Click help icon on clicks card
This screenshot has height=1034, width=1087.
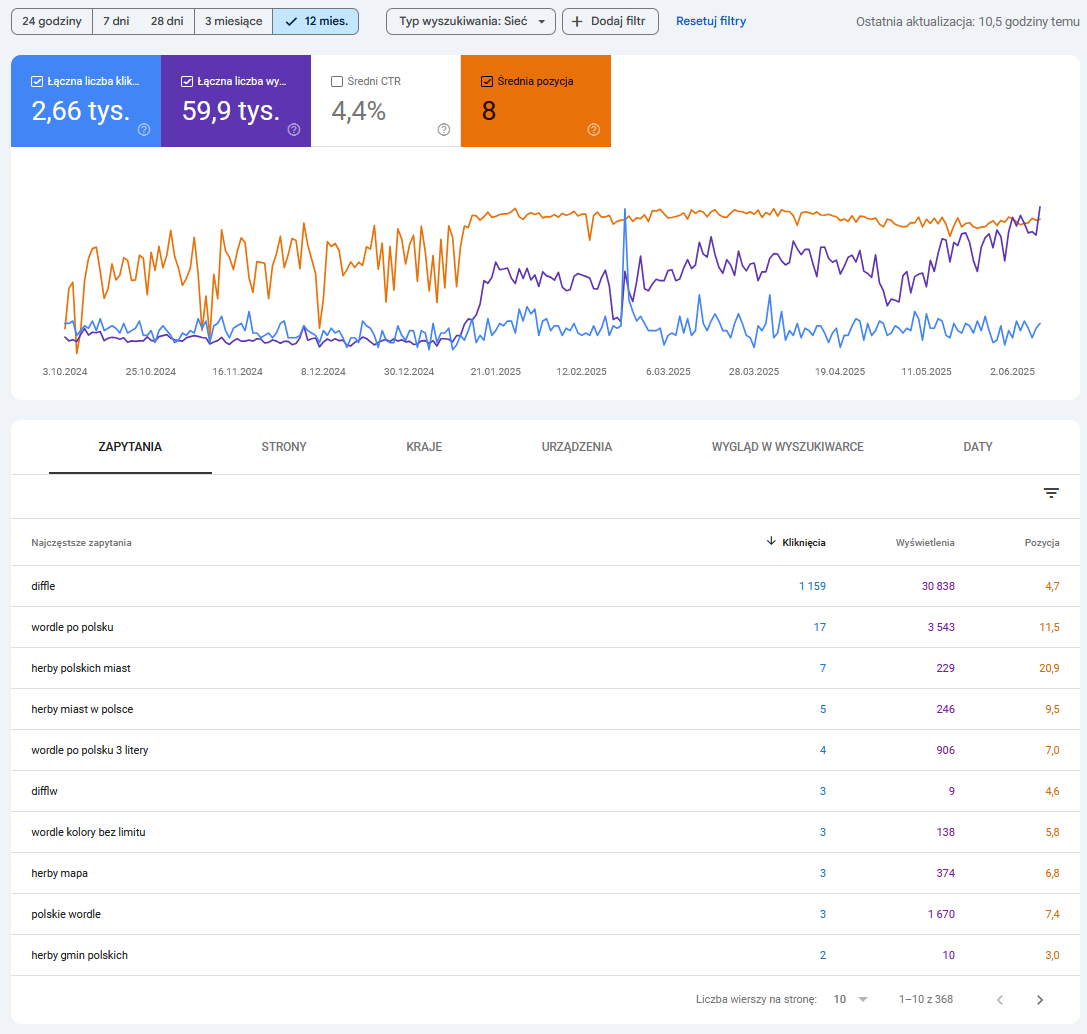[x=144, y=129]
